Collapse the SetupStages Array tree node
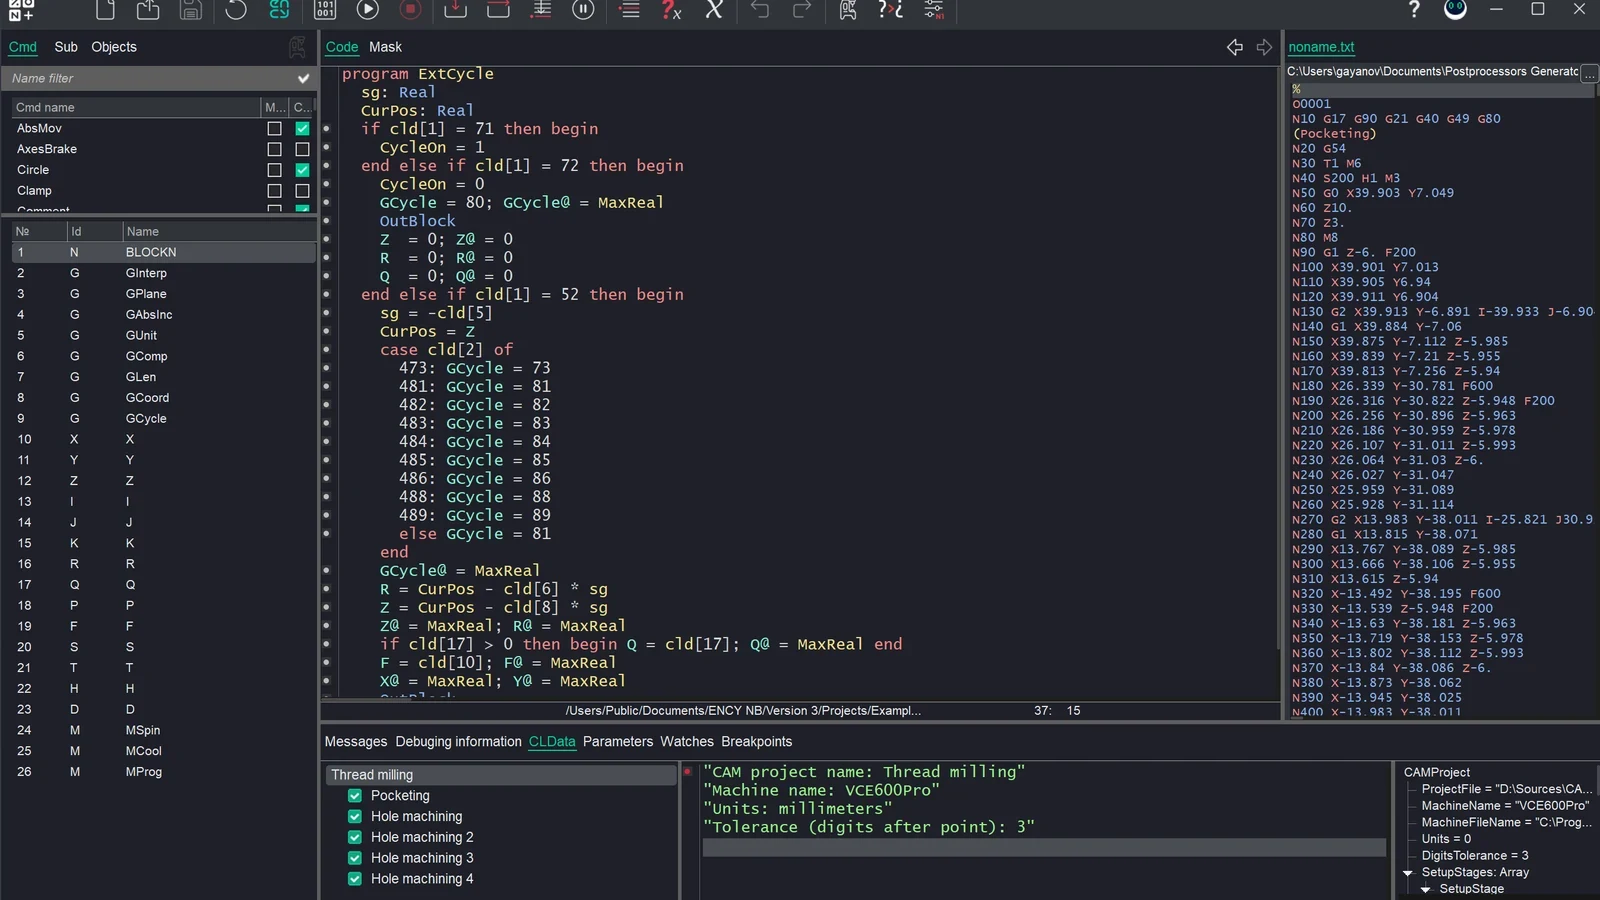The width and height of the screenshot is (1600, 900). tap(1408, 873)
